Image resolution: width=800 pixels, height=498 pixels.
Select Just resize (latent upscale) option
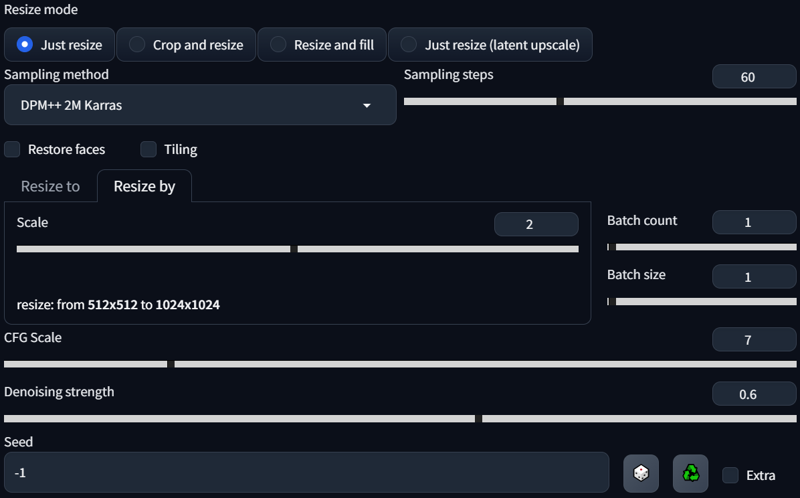(x=490, y=44)
